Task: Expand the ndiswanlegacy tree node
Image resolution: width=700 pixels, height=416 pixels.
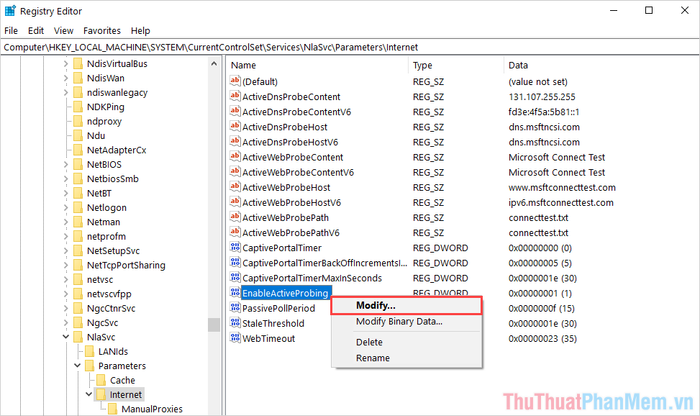Action: tap(66, 92)
